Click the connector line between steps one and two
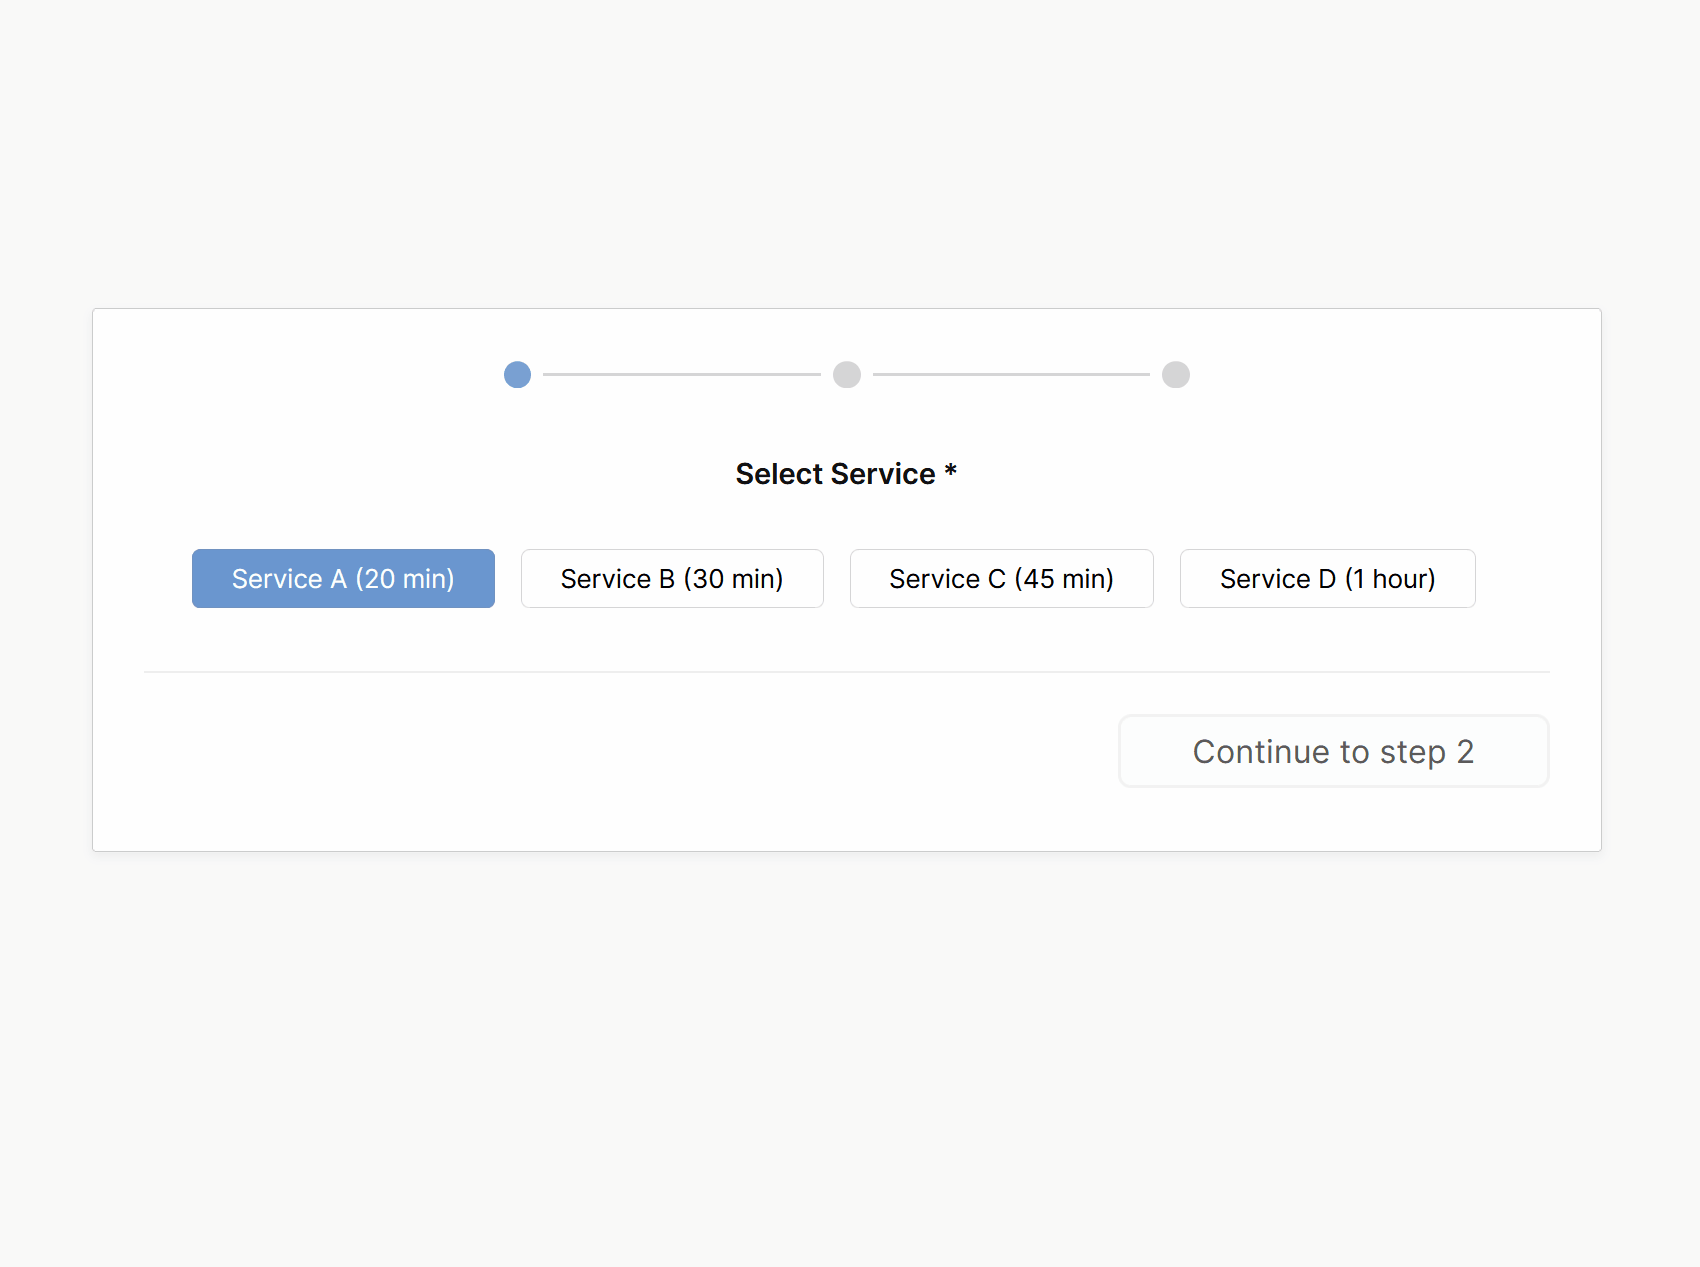1700x1267 pixels. point(681,375)
